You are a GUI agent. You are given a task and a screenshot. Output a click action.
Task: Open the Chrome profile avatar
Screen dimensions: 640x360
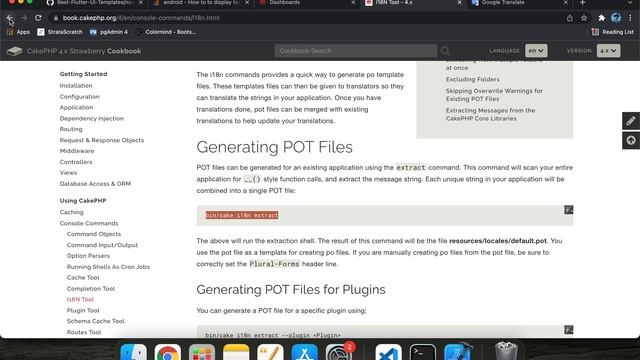coord(616,18)
